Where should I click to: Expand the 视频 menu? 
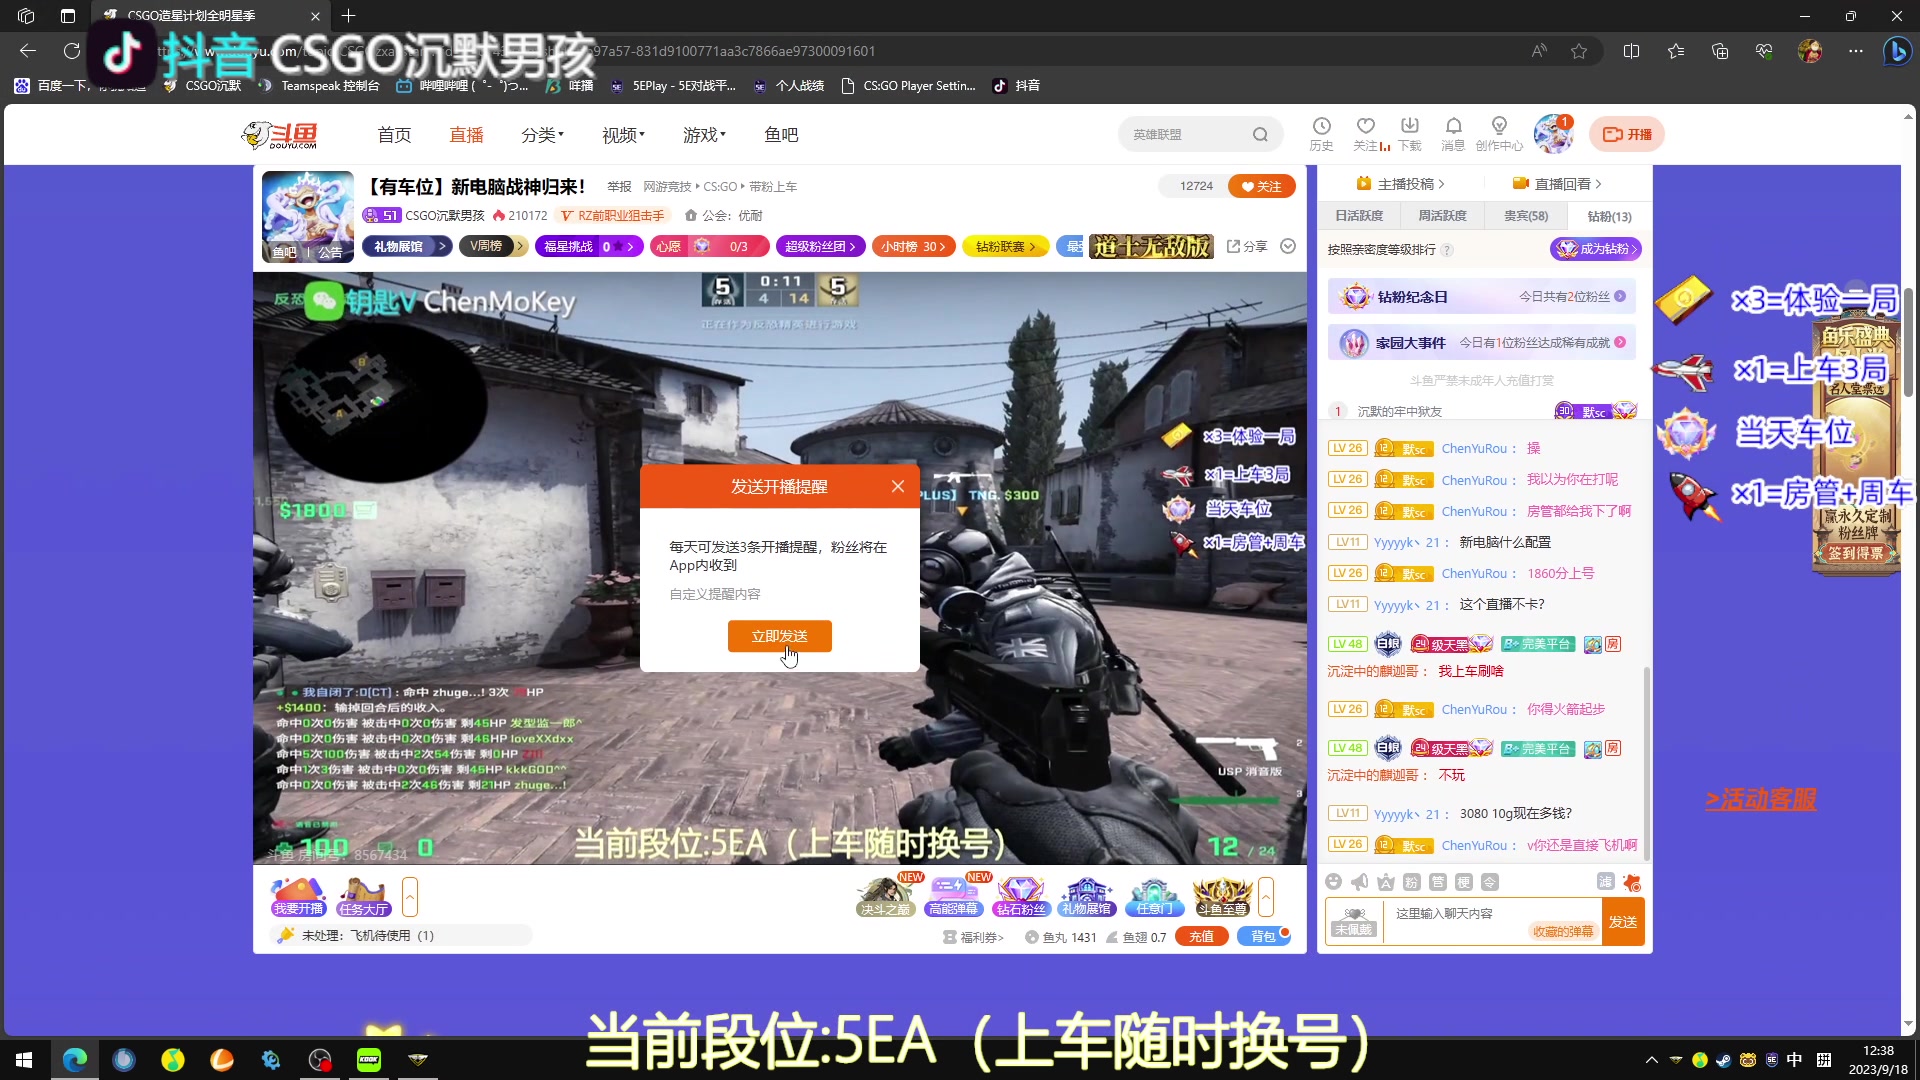[623, 135]
